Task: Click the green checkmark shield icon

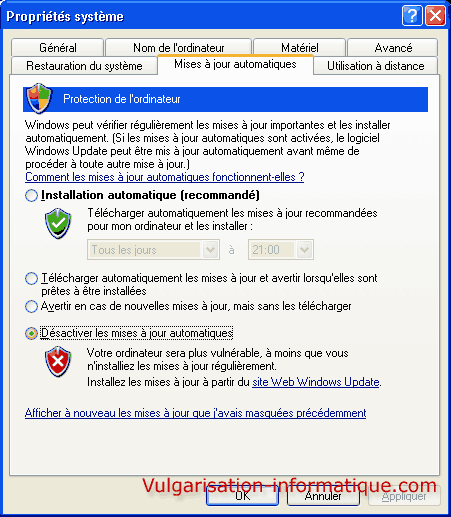Action: (58, 223)
